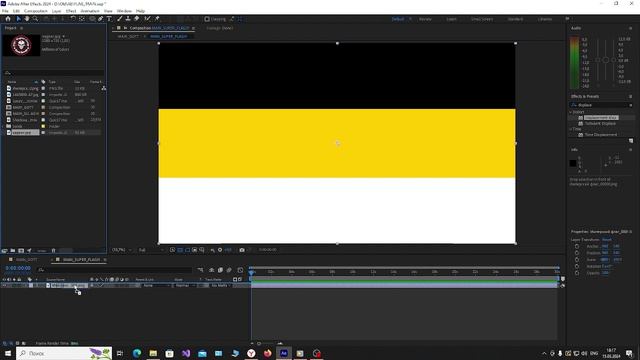Open Firefox from the taskbar
Viewport: 640px width, 360px height.
coord(267,353)
